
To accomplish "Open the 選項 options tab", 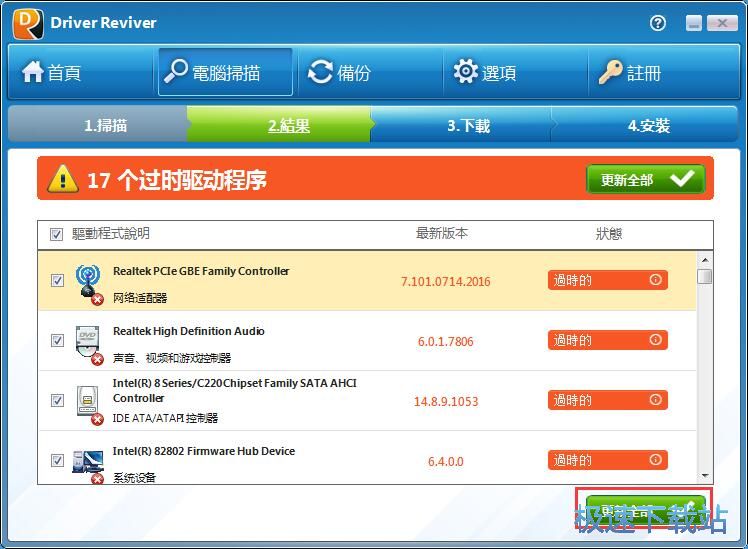I will [x=515, y=73].
